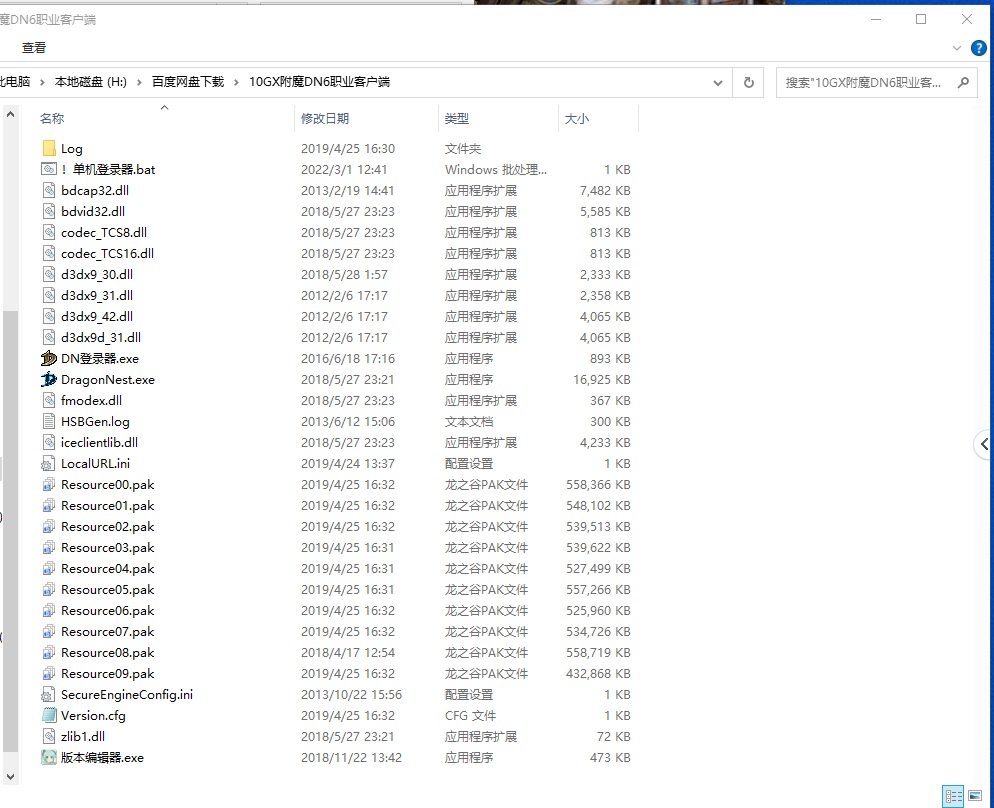The width and height of the screenshot is (994, 808).
Task: Click the 432,868 KB size value
Action: click(x=598, y=674)
